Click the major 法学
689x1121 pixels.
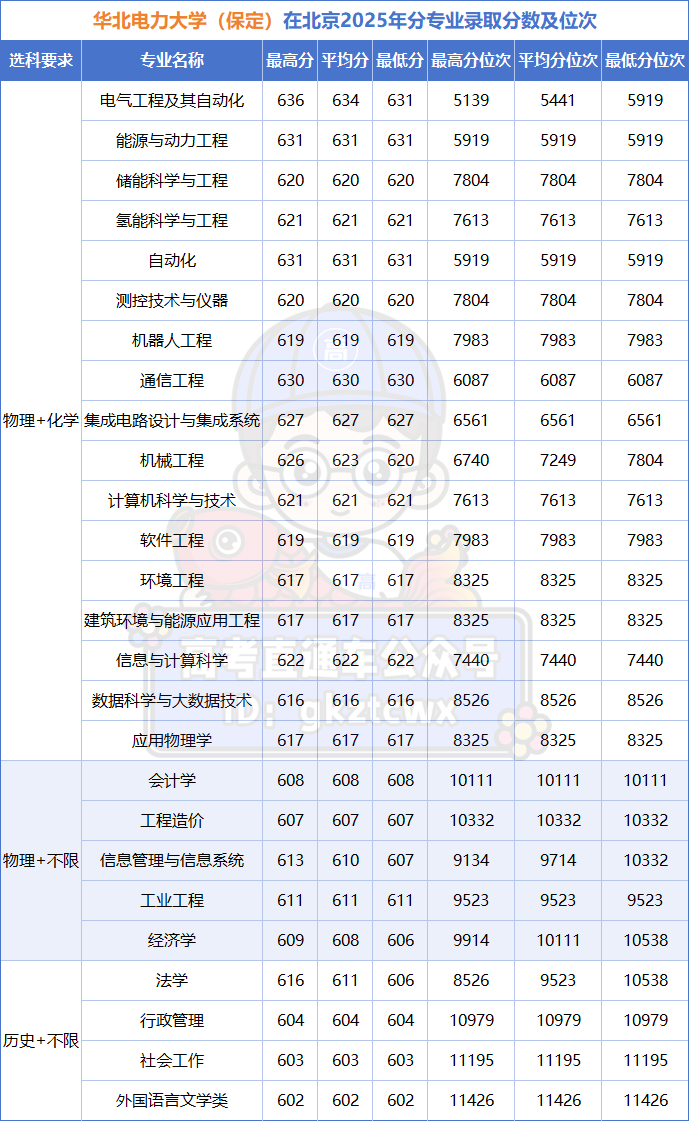[x=172, y=982]
